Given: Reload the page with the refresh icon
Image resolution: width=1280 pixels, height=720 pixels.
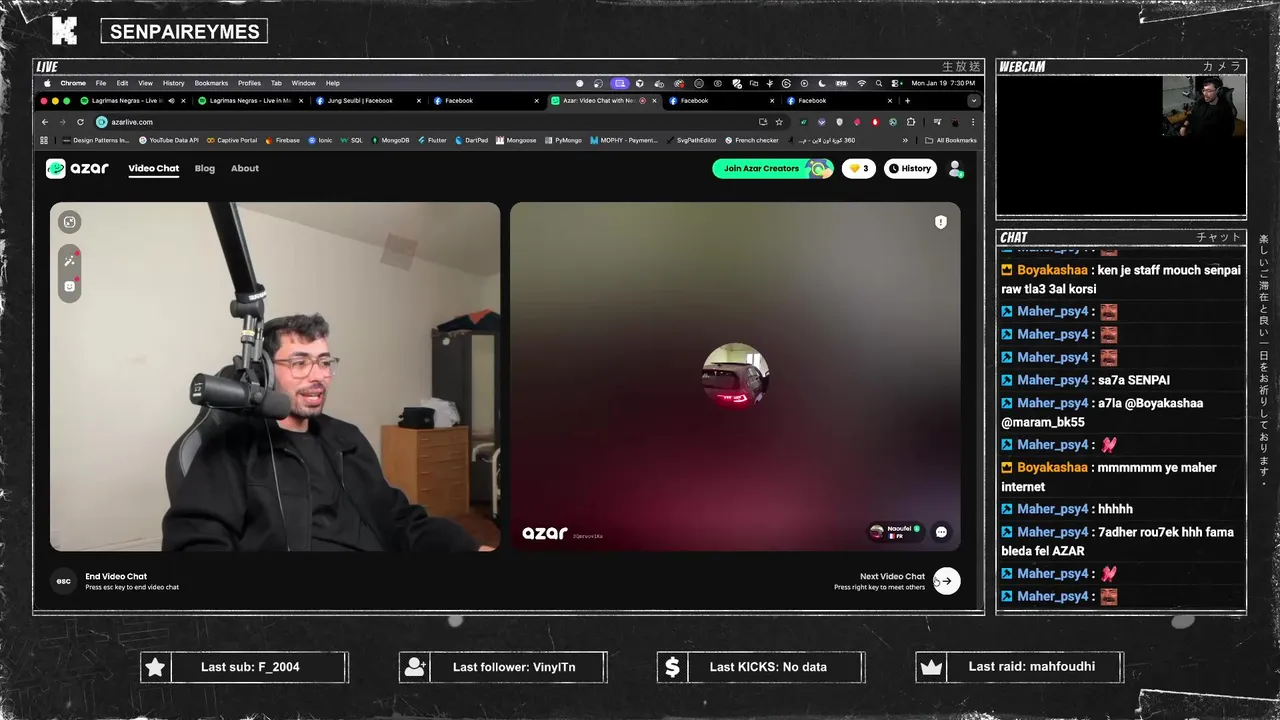Looking at the screenshot, I should pyautogui.click(x=79, y=122).
